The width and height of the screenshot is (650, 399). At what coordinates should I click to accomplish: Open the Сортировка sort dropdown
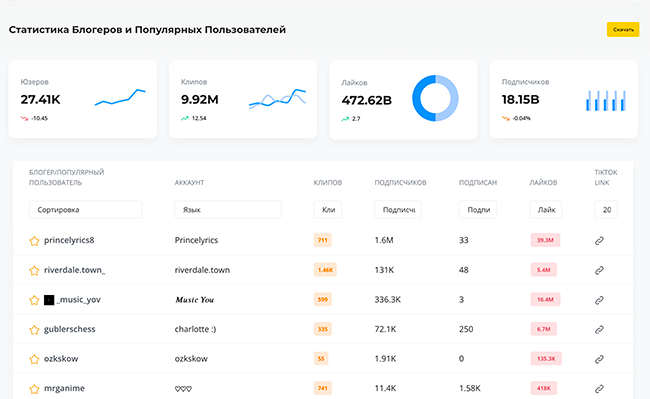86,210
